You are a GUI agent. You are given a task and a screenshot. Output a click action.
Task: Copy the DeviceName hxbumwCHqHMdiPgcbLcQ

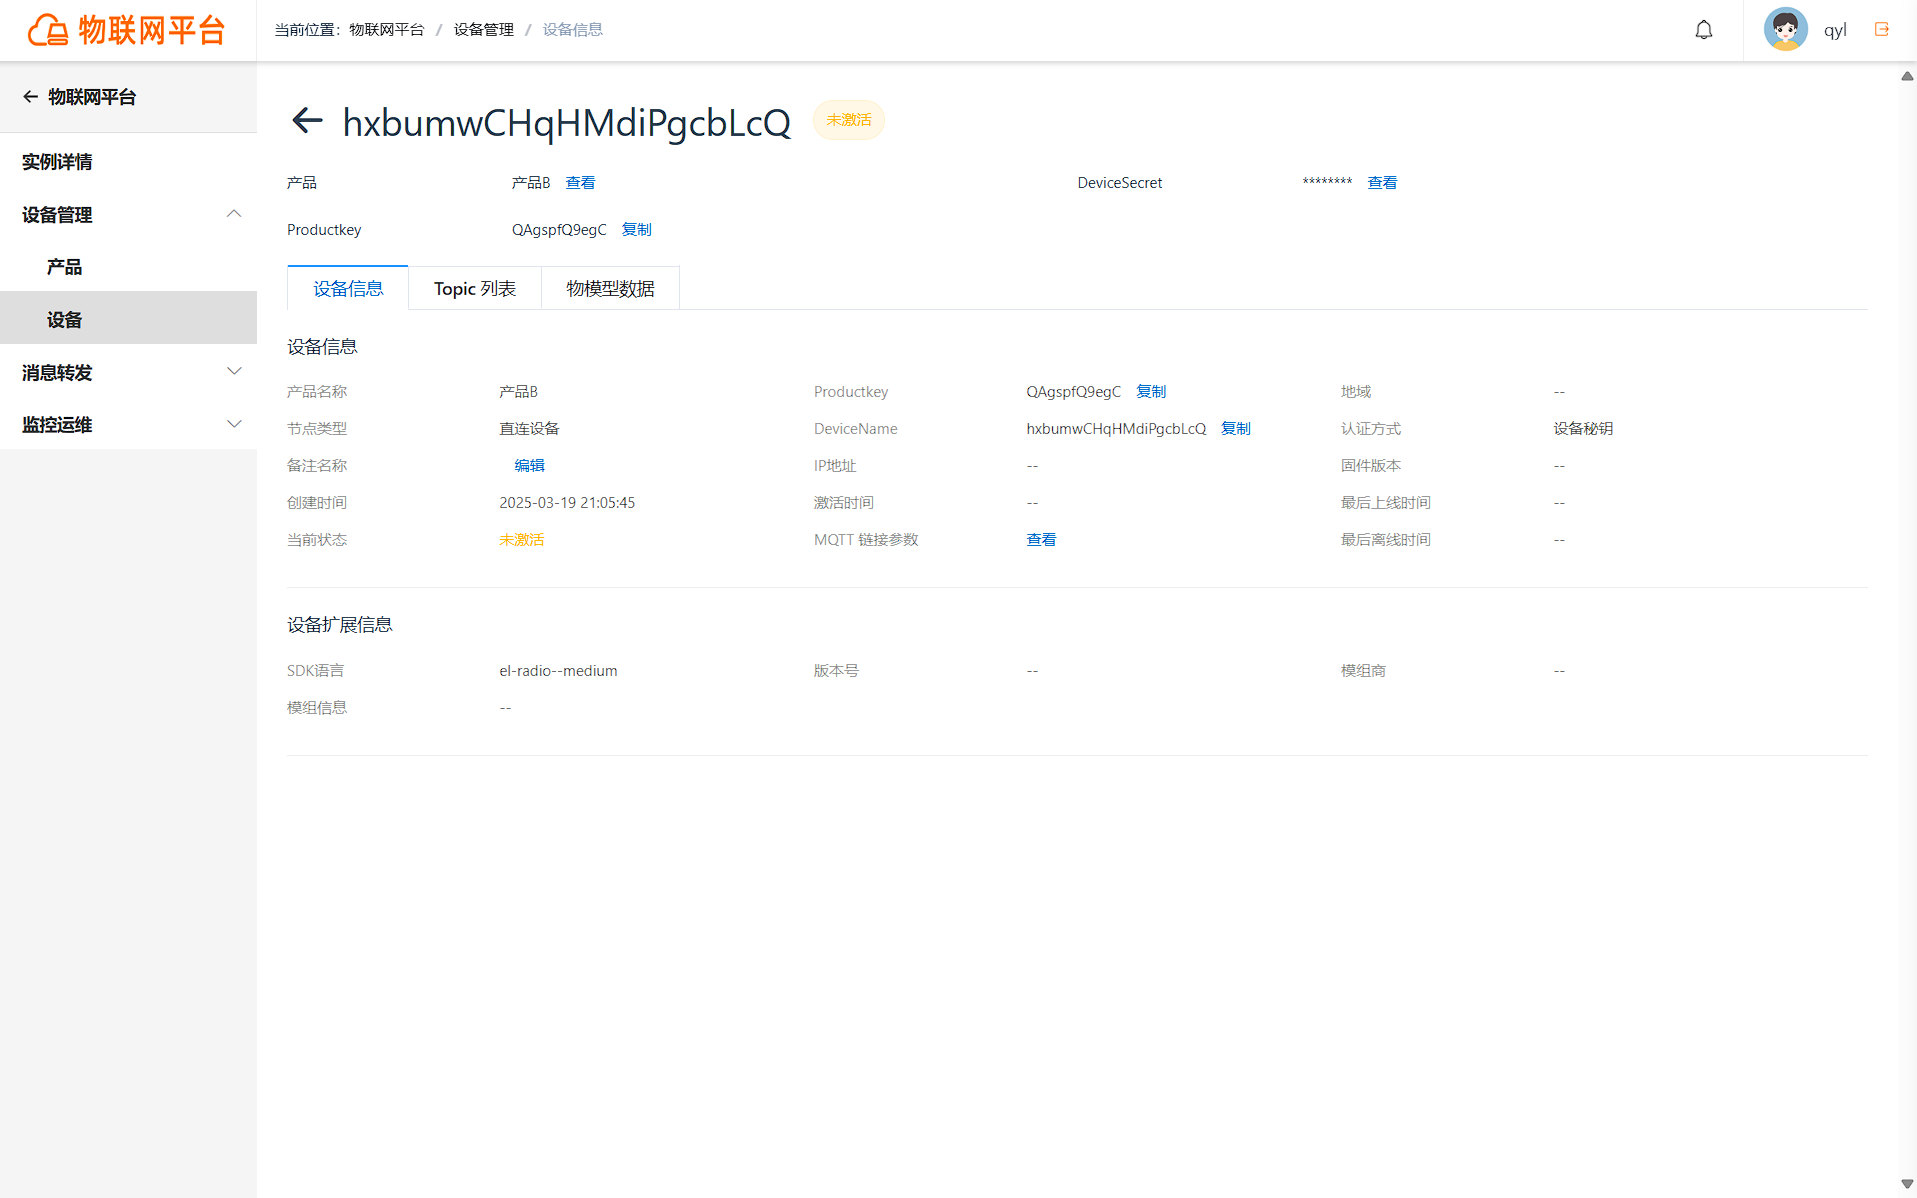(1235, 428)
